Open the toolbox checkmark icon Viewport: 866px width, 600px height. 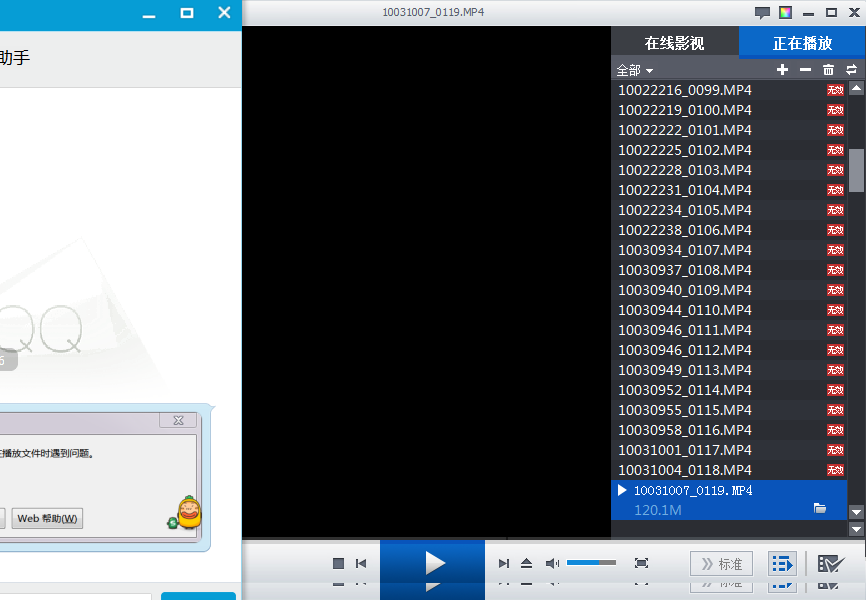pyautogui.click(x=831, y=564)
